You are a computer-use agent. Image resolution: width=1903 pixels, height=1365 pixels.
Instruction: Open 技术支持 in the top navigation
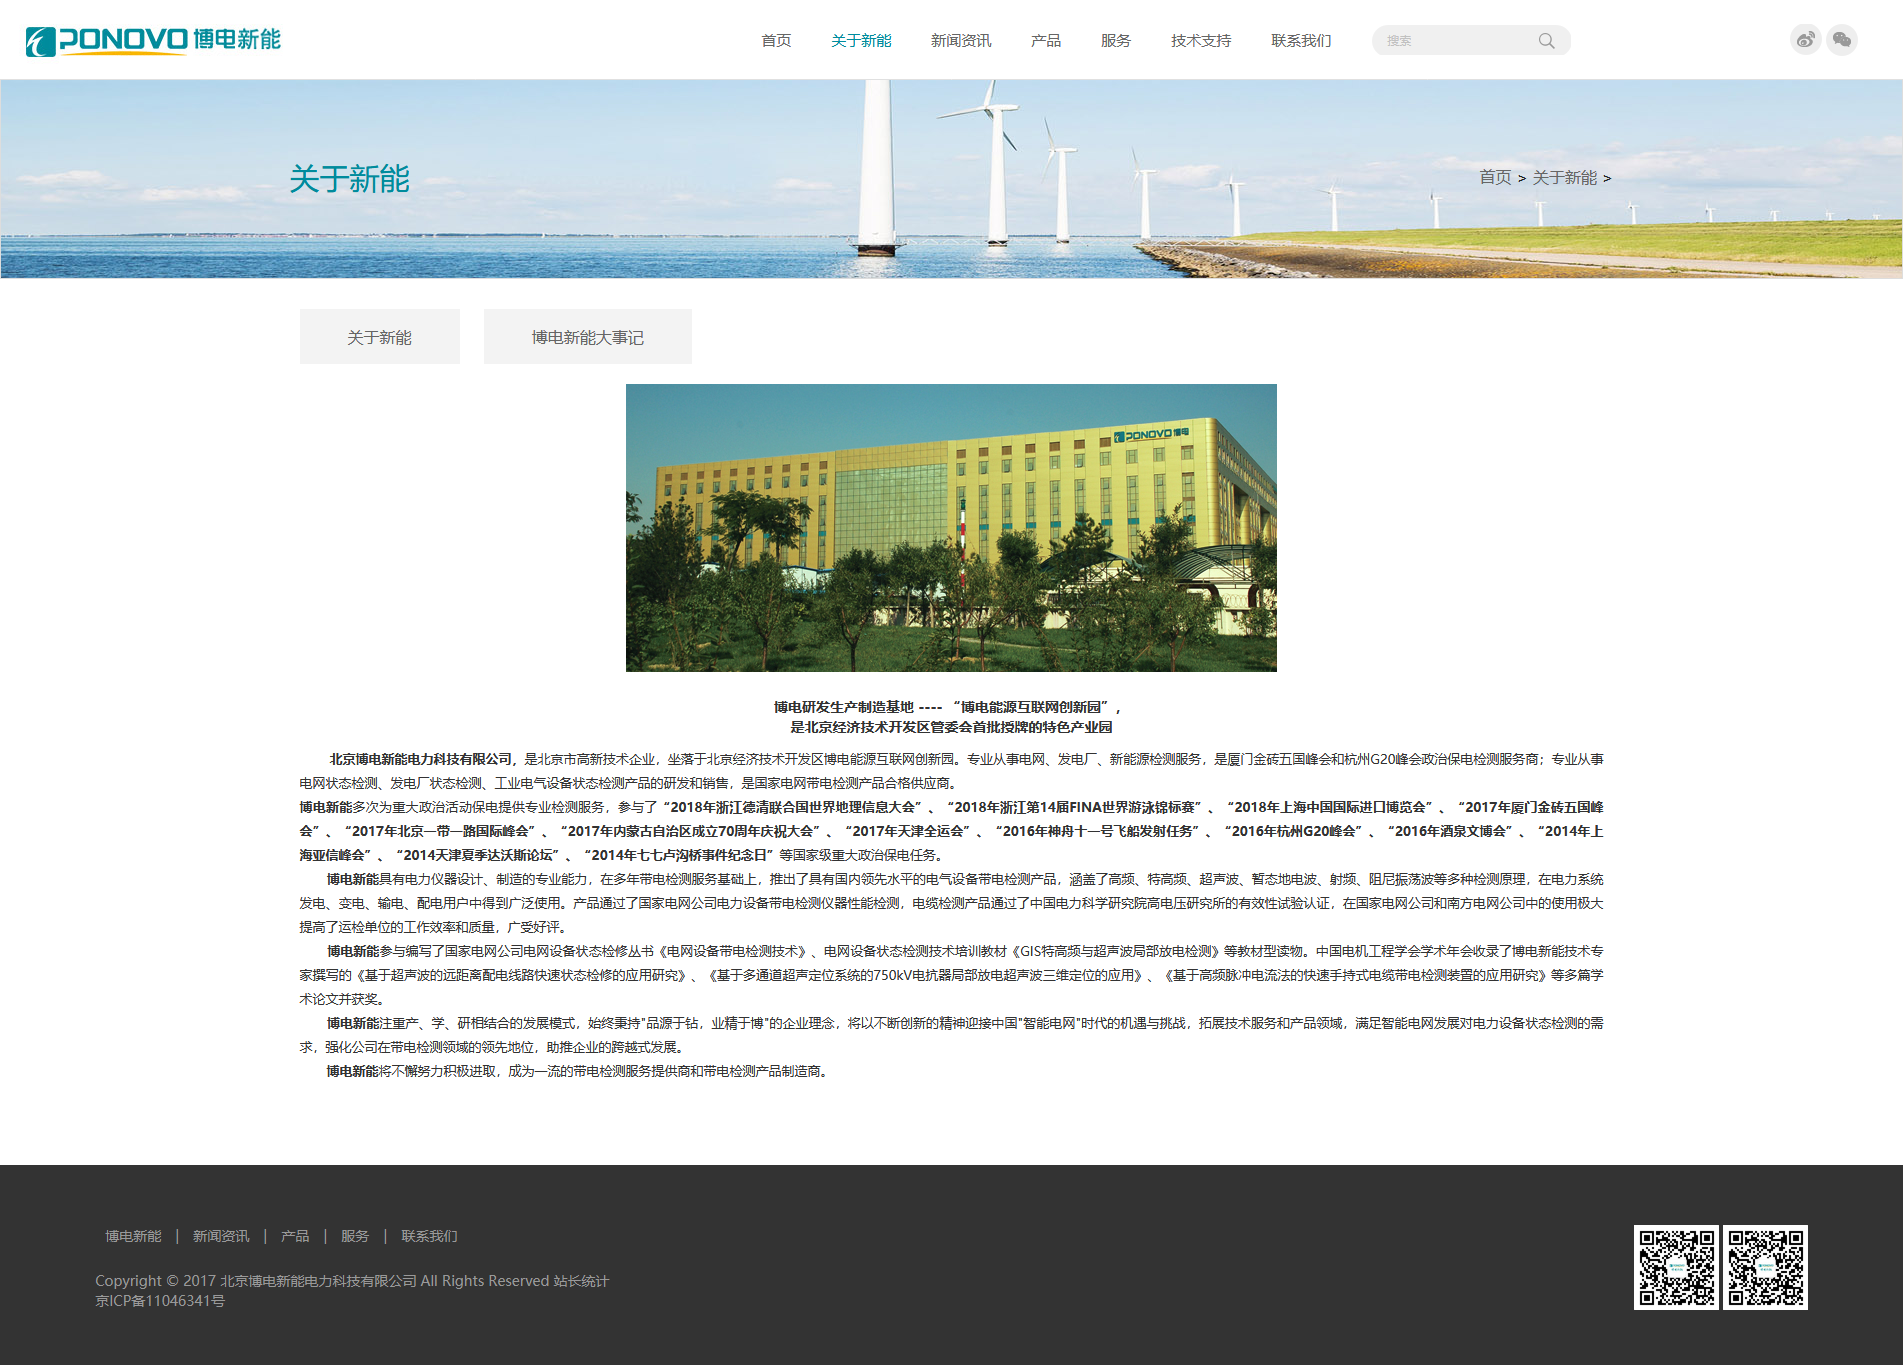pyautogui.click(x=1201, y=41)
